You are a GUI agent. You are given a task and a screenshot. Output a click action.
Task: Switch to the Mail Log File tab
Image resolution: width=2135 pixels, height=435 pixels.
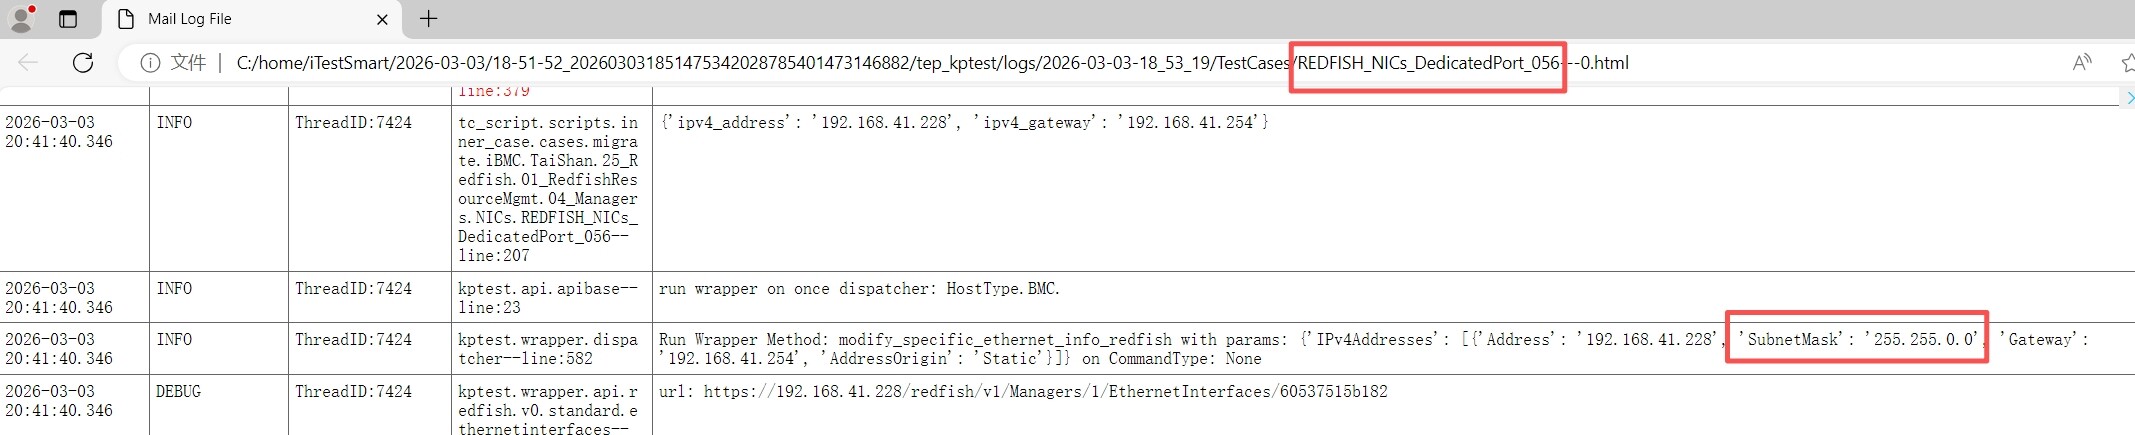tap(240, 19)
